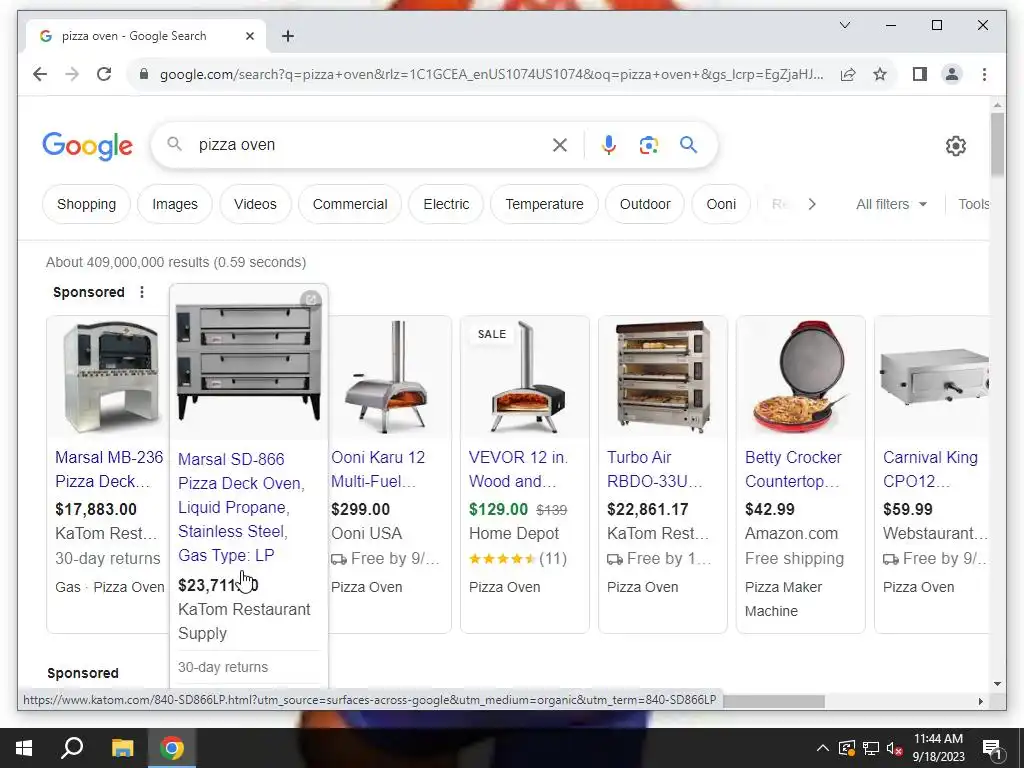Open File Explorer from the taskbar
Screen dimensions: 1024x768
coord(122,748)
